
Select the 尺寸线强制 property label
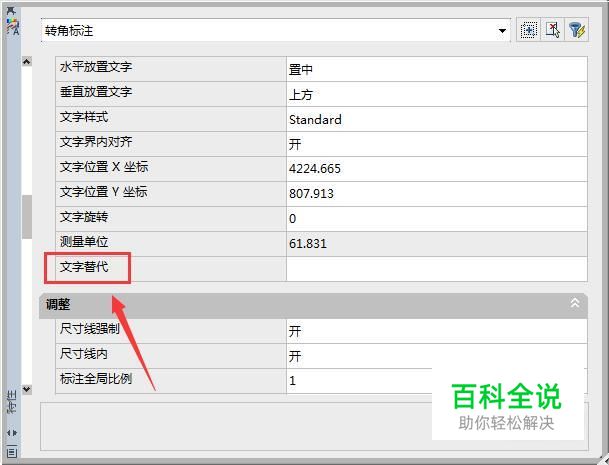coord(90,329)
